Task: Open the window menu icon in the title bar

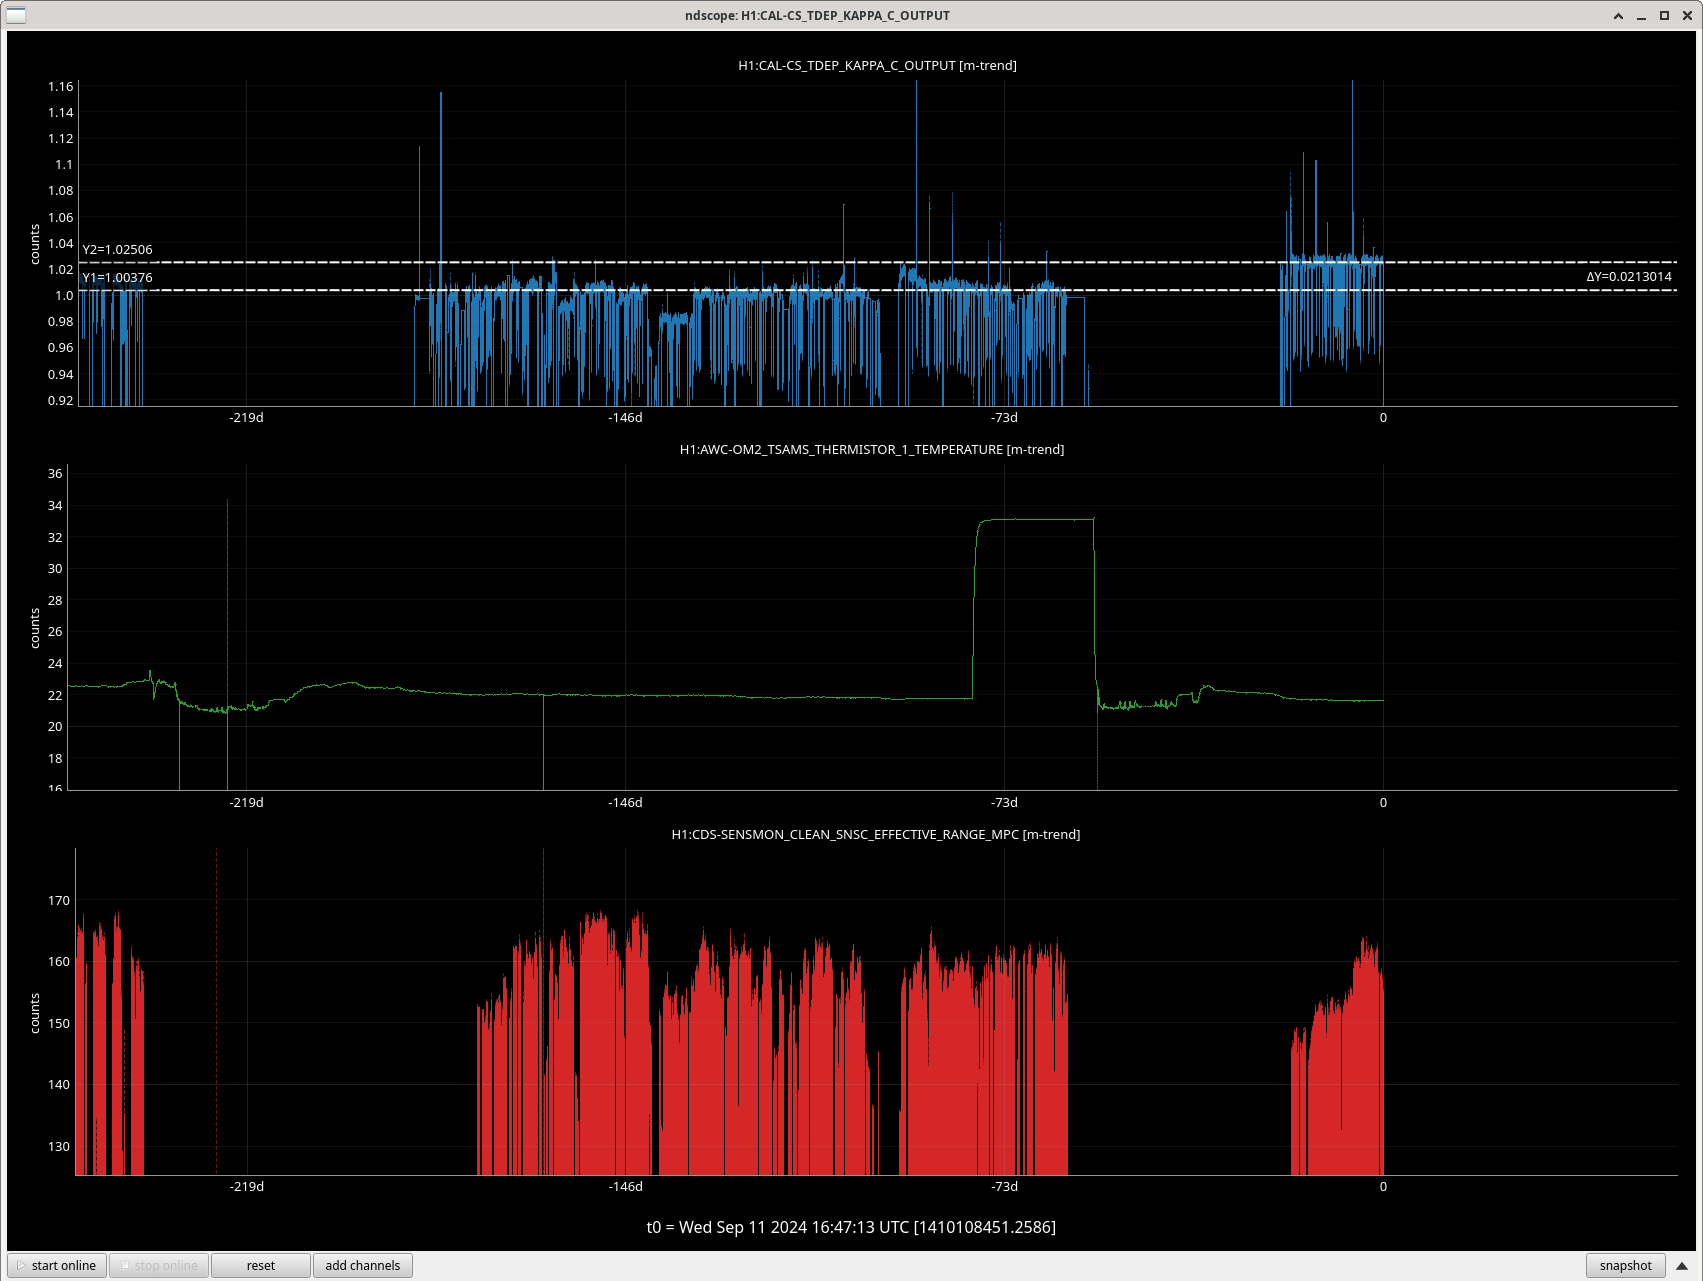Action: (15, 15)
